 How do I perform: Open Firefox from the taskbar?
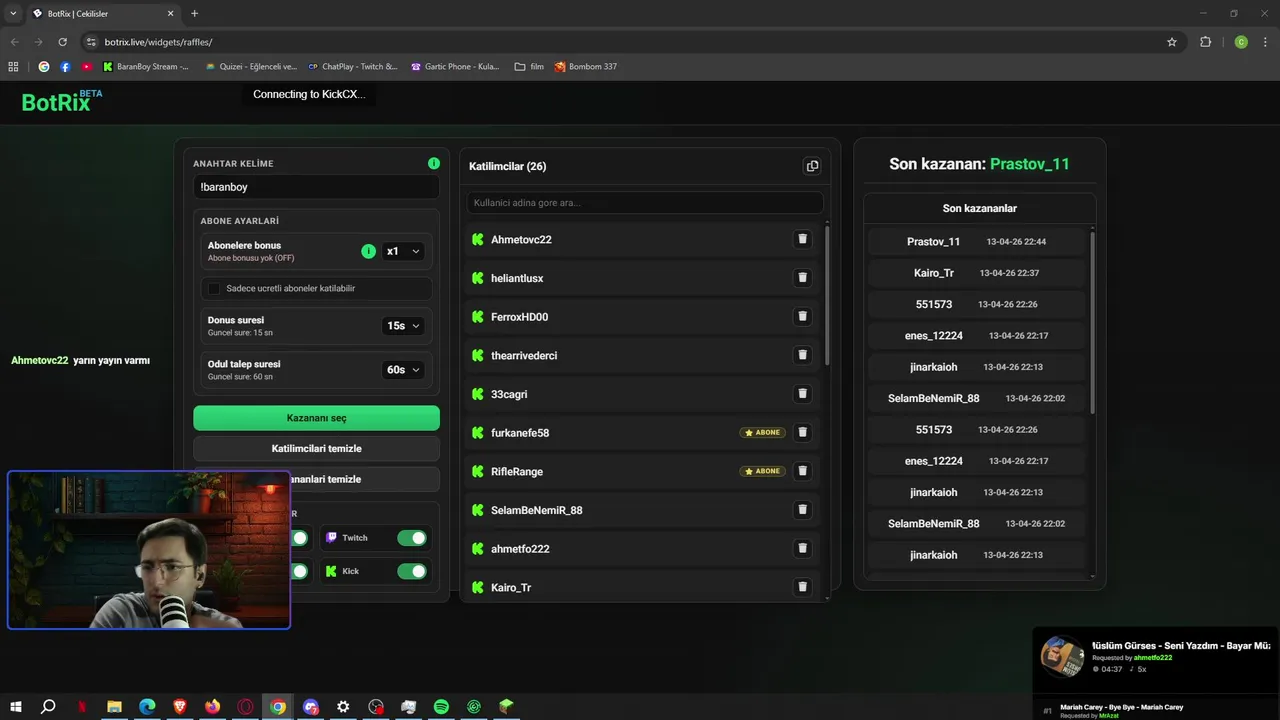212,707
